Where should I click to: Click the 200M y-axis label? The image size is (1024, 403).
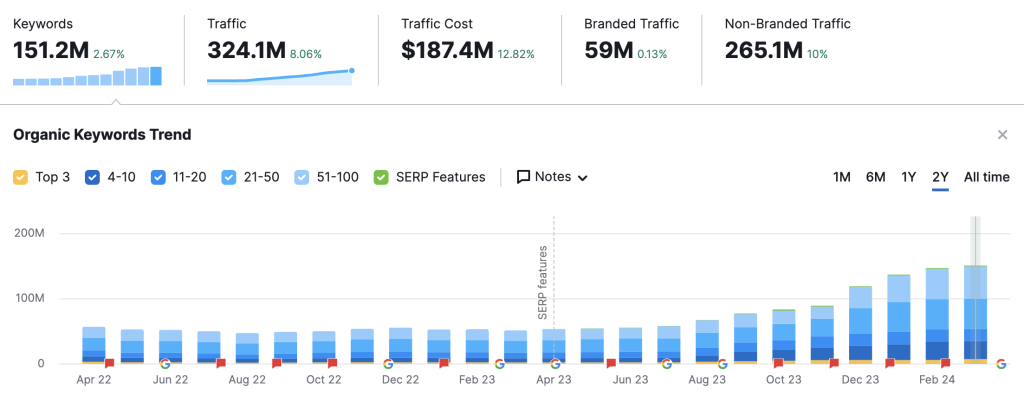pos(29,233)
